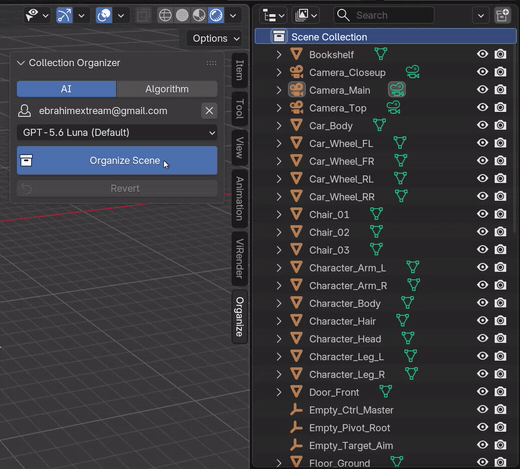Open viewport shading options dropdown
The image size is (520, 469).
(x=233, y=15)
